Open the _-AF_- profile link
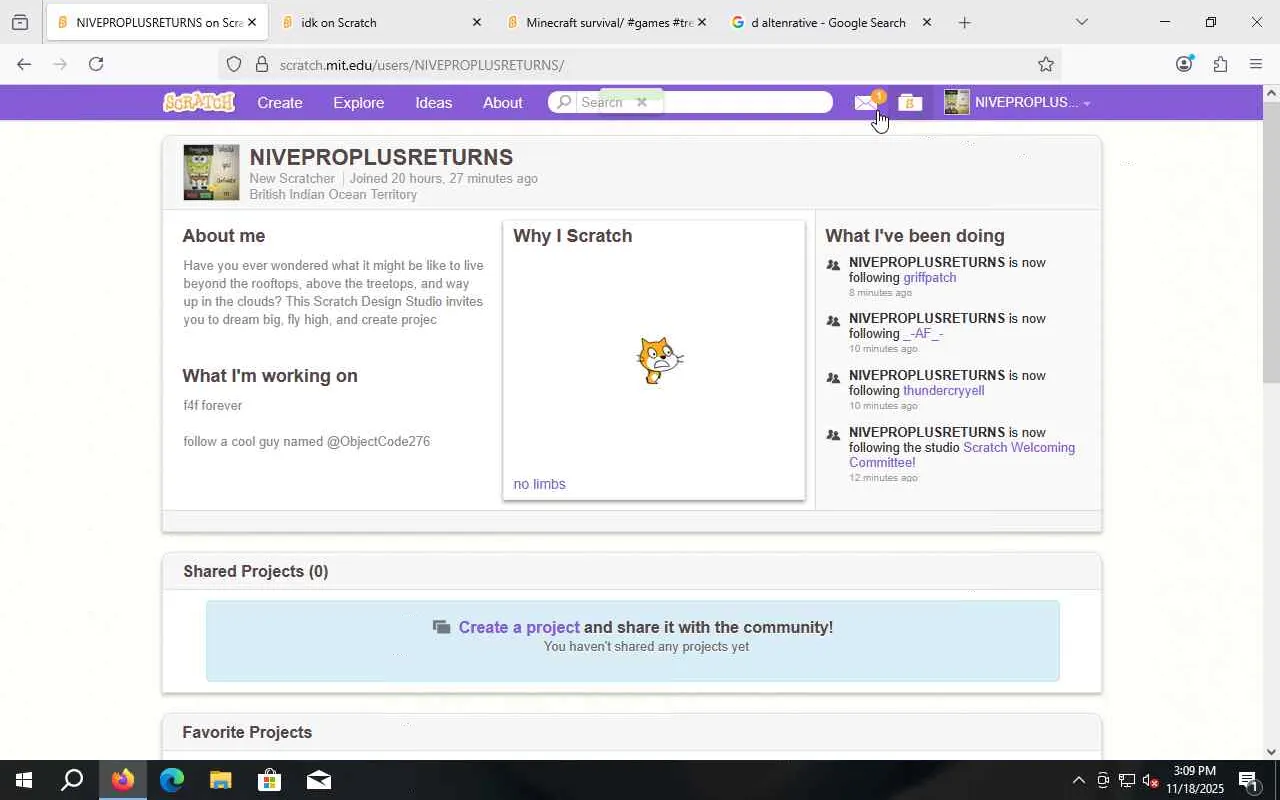 click(923, 334)
